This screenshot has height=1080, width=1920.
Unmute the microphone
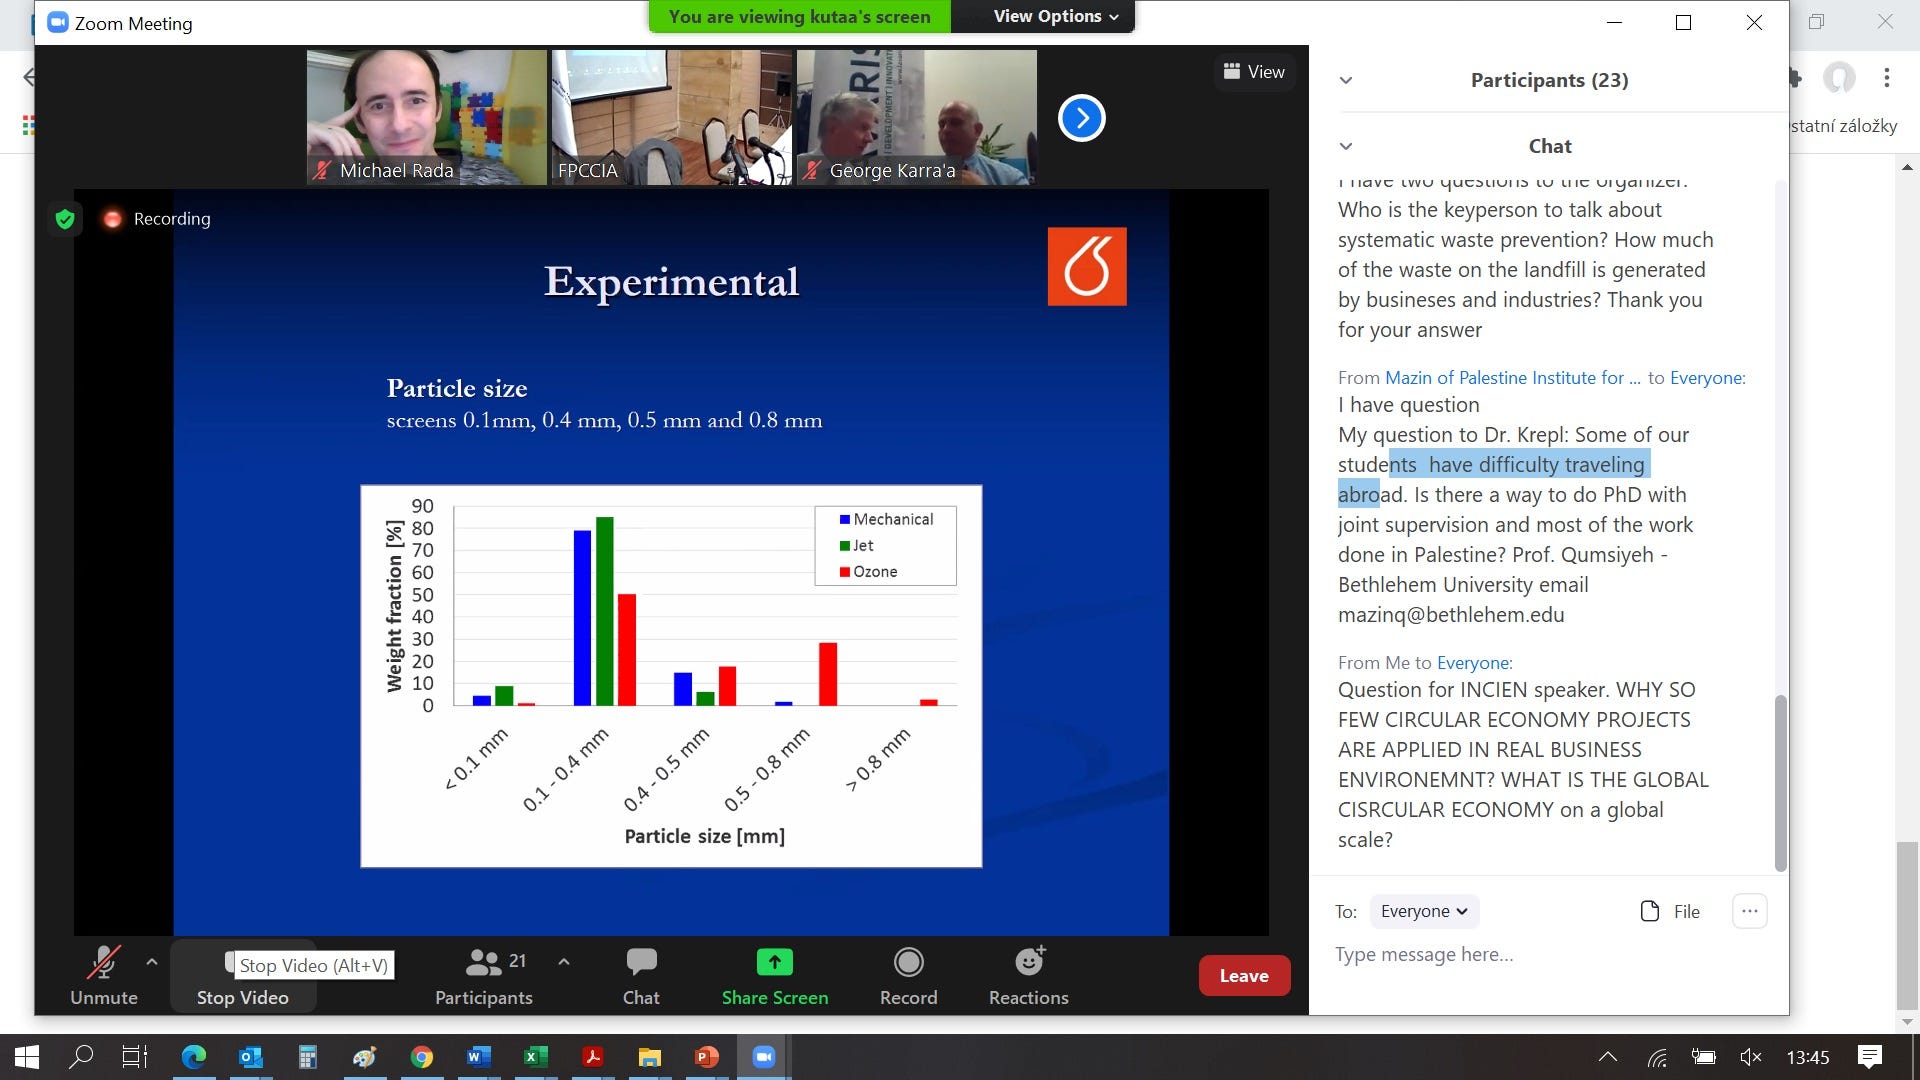(x=103, y=963)
